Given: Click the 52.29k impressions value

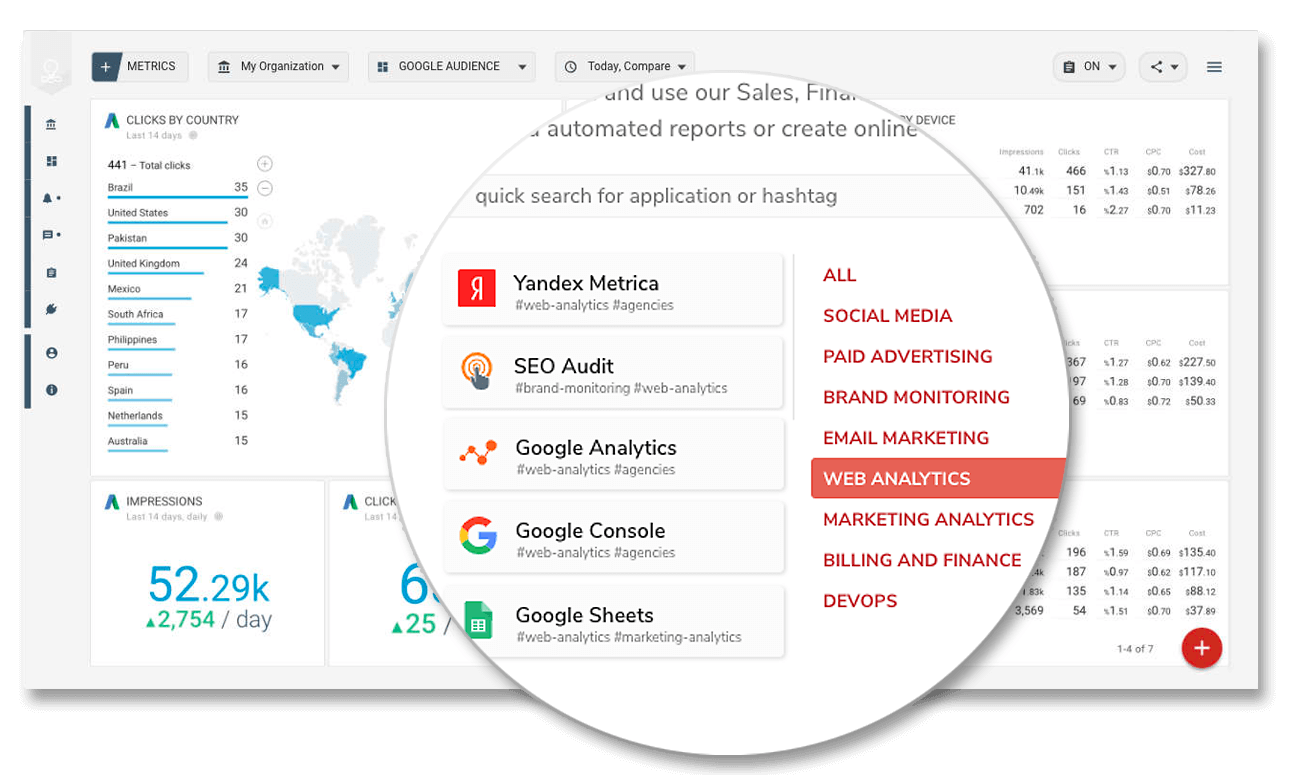Looking at the screenshot, I should (209, 585).
